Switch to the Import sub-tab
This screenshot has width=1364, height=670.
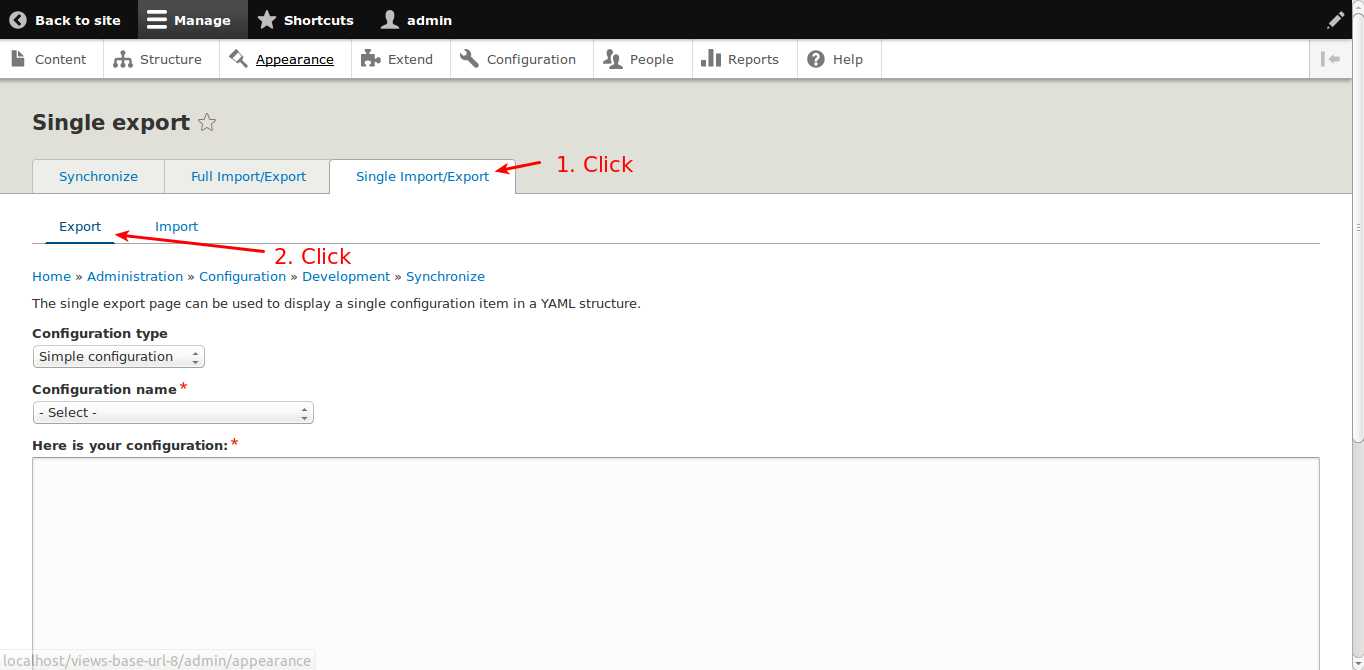click(x=176, y=226)
